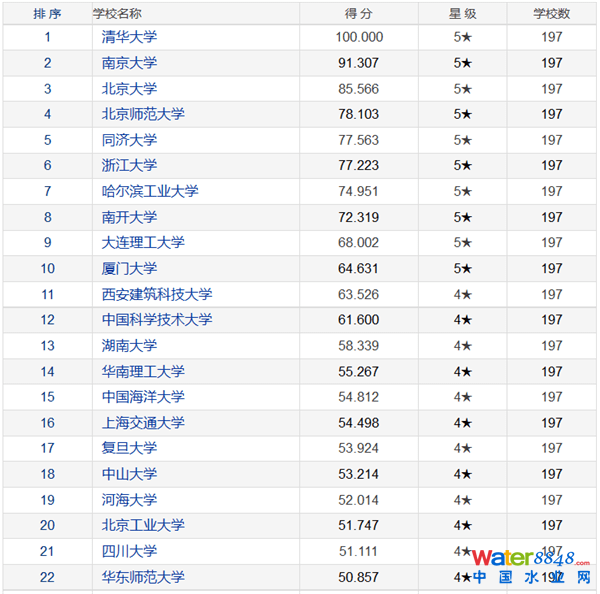
Task: Open the 大连理工大学 link
Action: 143,242
